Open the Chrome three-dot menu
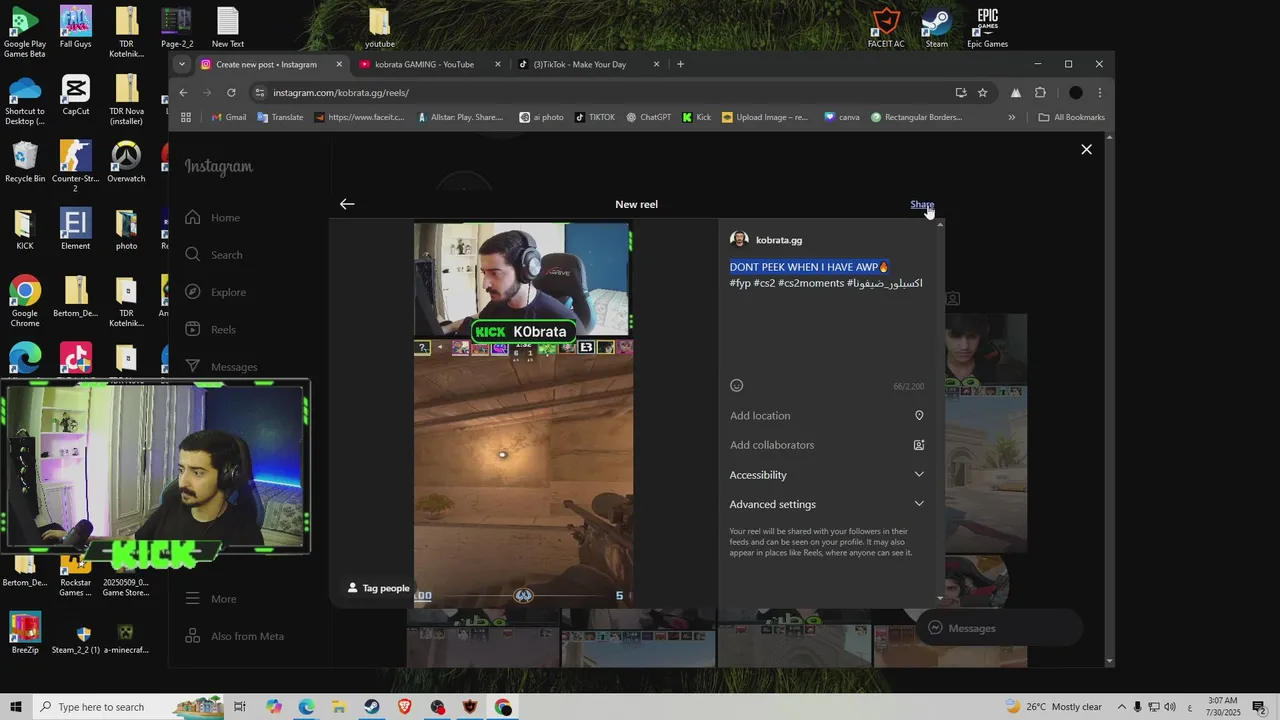The width and height of the screenshot is (1280, 720). click(1099, 93)
